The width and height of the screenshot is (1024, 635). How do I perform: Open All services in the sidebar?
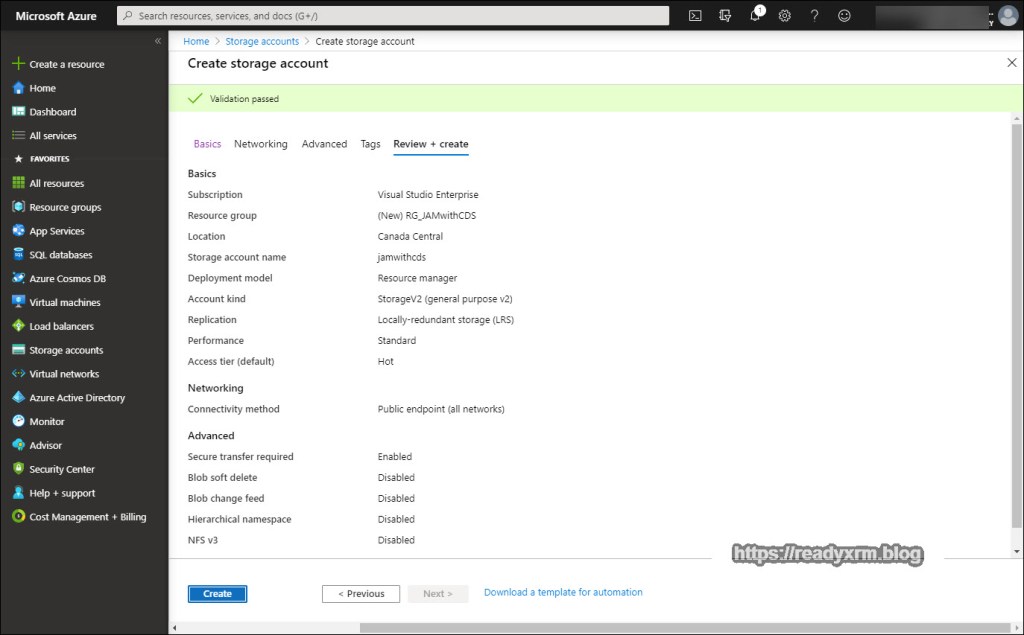coord(52,136)
